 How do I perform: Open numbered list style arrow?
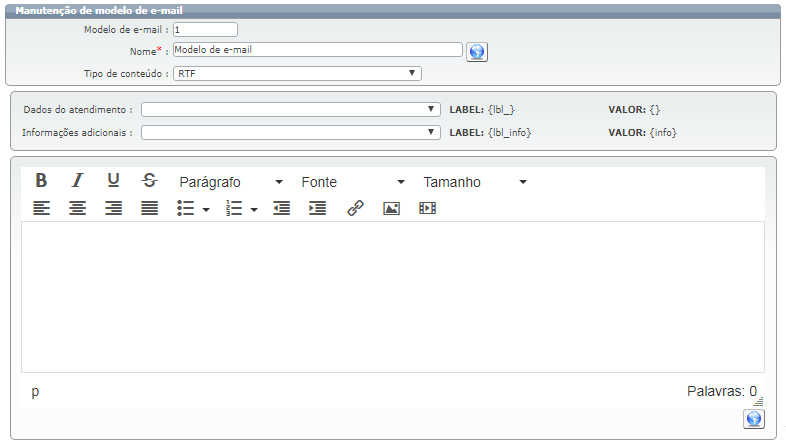pyautogui.click(x=254, y=209)
